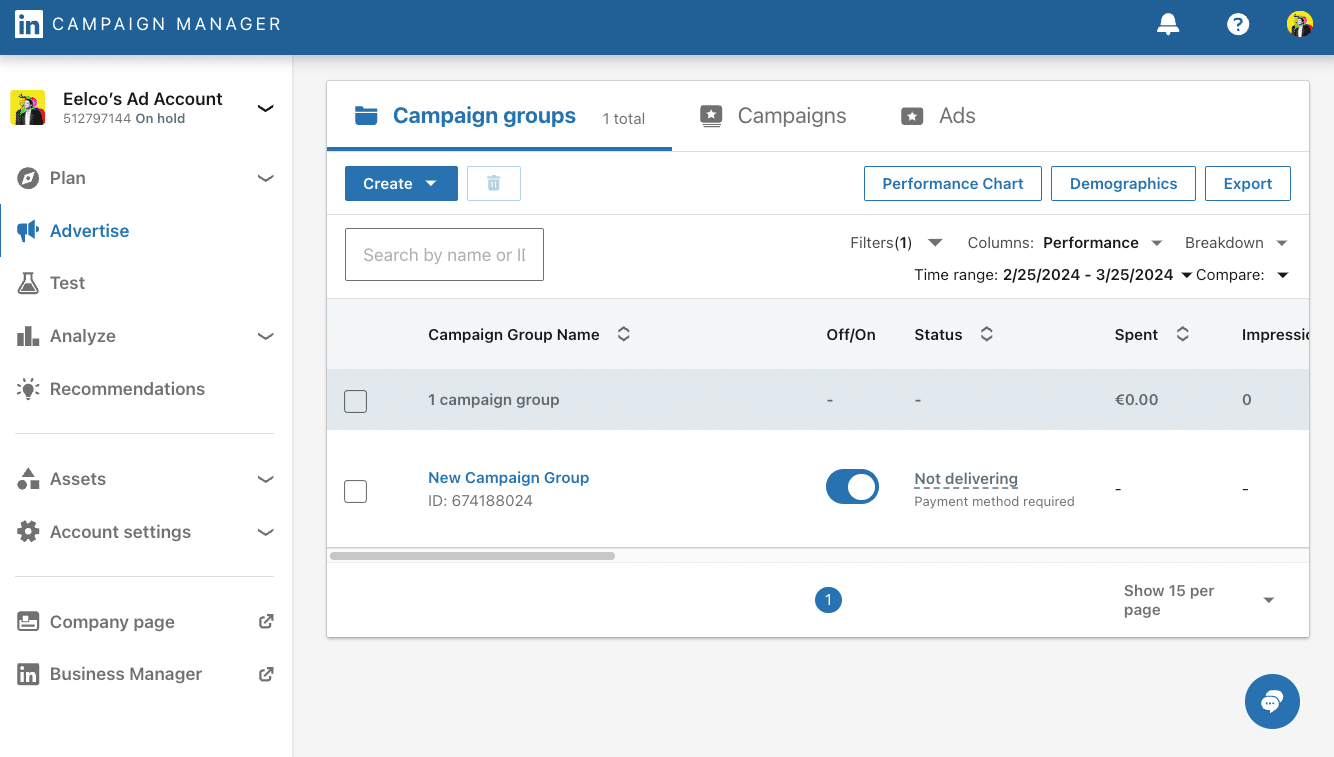Click the trash delete button

click(494, 183)
